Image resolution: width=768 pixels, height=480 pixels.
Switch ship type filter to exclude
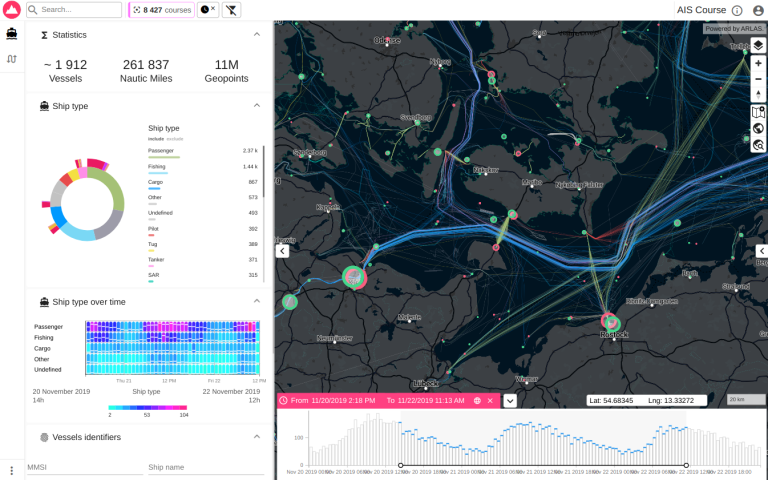pyautogui.click(x=174, y=139)
